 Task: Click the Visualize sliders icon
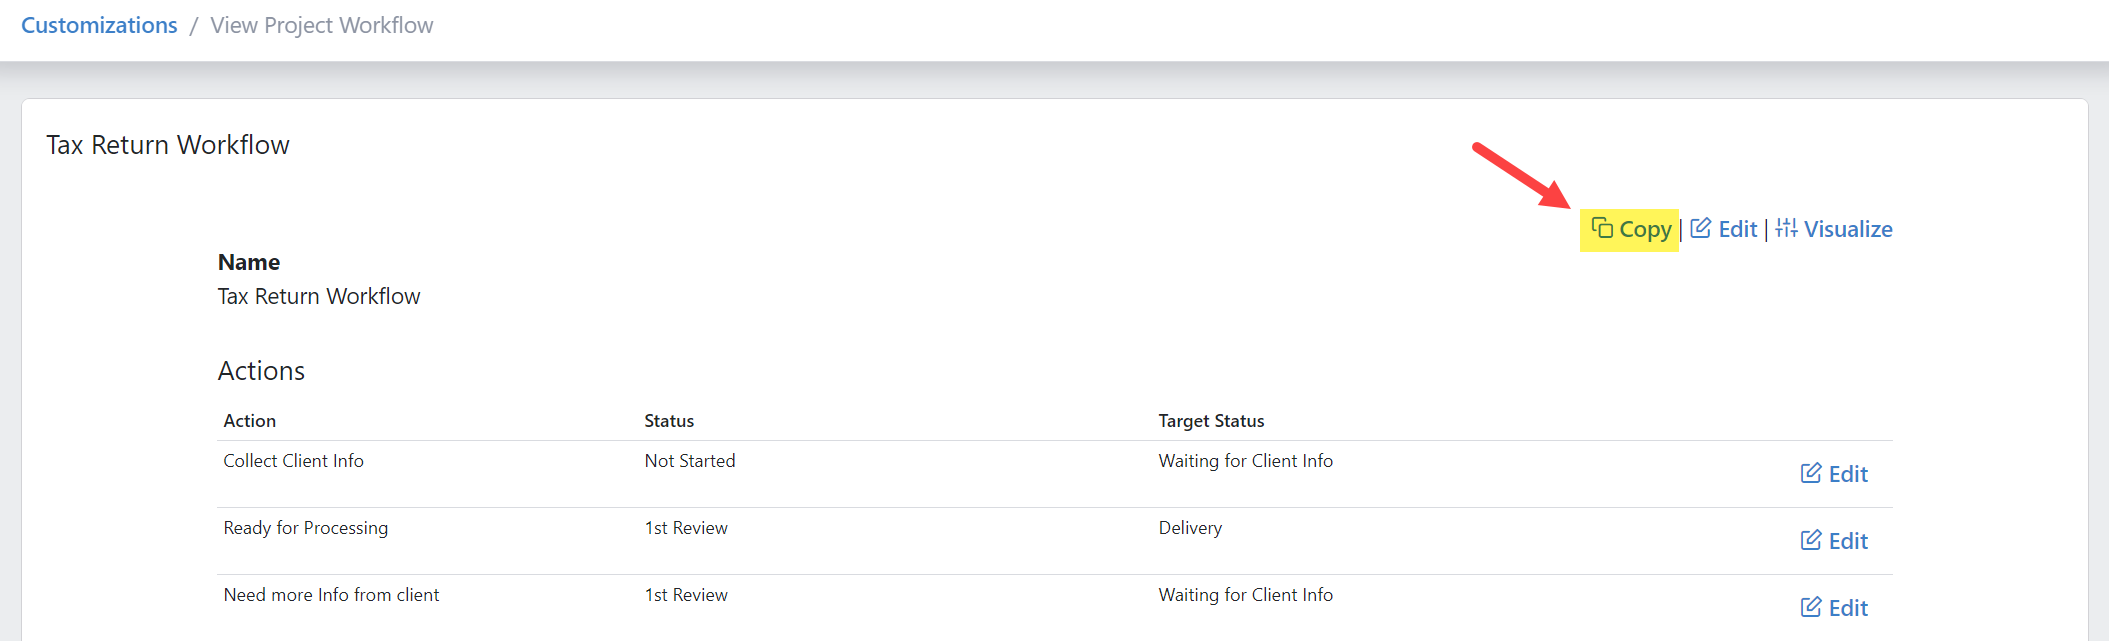[x=1789, y=228]
